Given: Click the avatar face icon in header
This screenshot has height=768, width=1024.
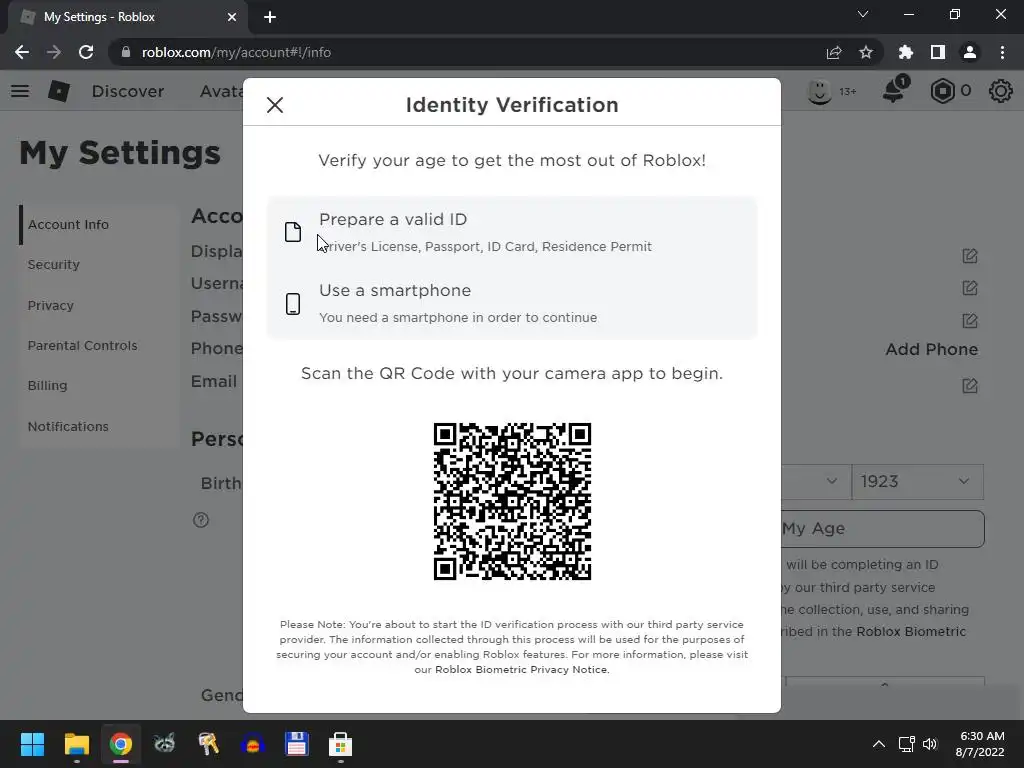Looking at the screenshot, I should click(819, 91).
